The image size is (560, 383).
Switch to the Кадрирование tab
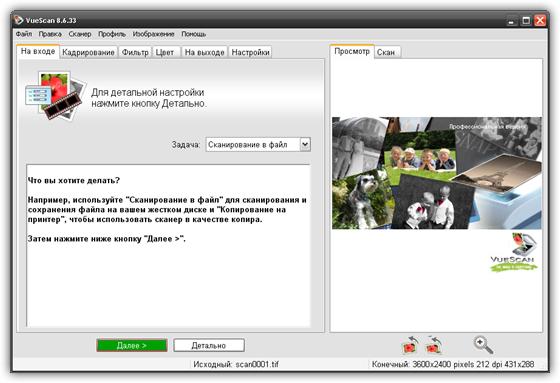click(88, 52)
